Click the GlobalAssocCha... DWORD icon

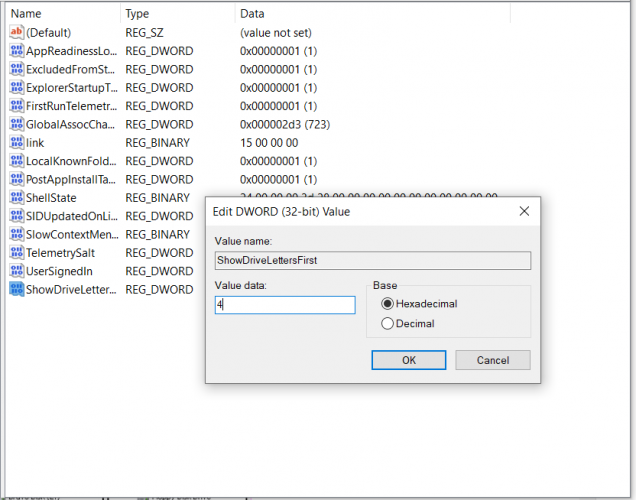pos(17,124)
